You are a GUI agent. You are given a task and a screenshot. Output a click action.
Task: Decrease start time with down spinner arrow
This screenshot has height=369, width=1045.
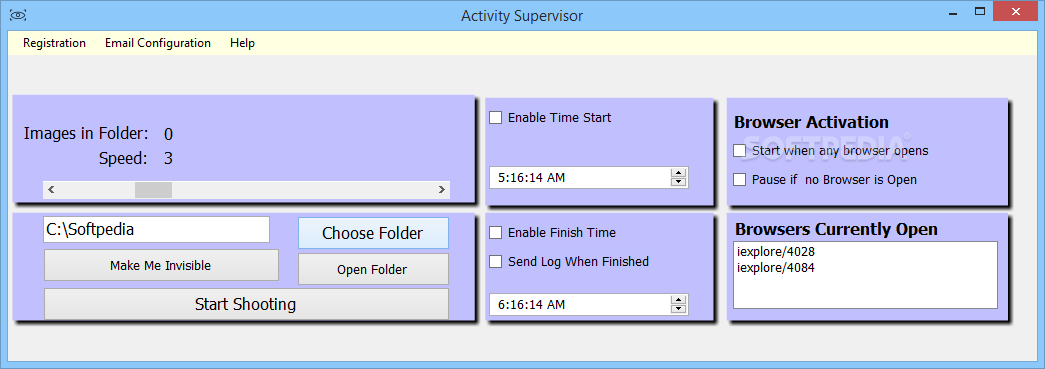[x=678, y=182]
